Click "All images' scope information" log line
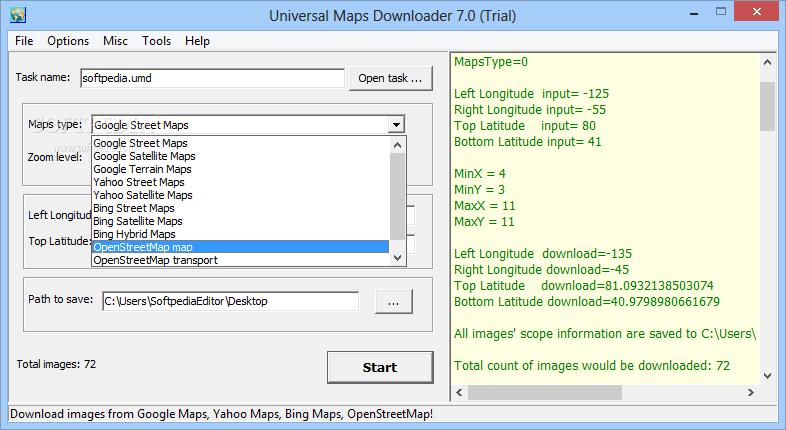 pos(605,334)
